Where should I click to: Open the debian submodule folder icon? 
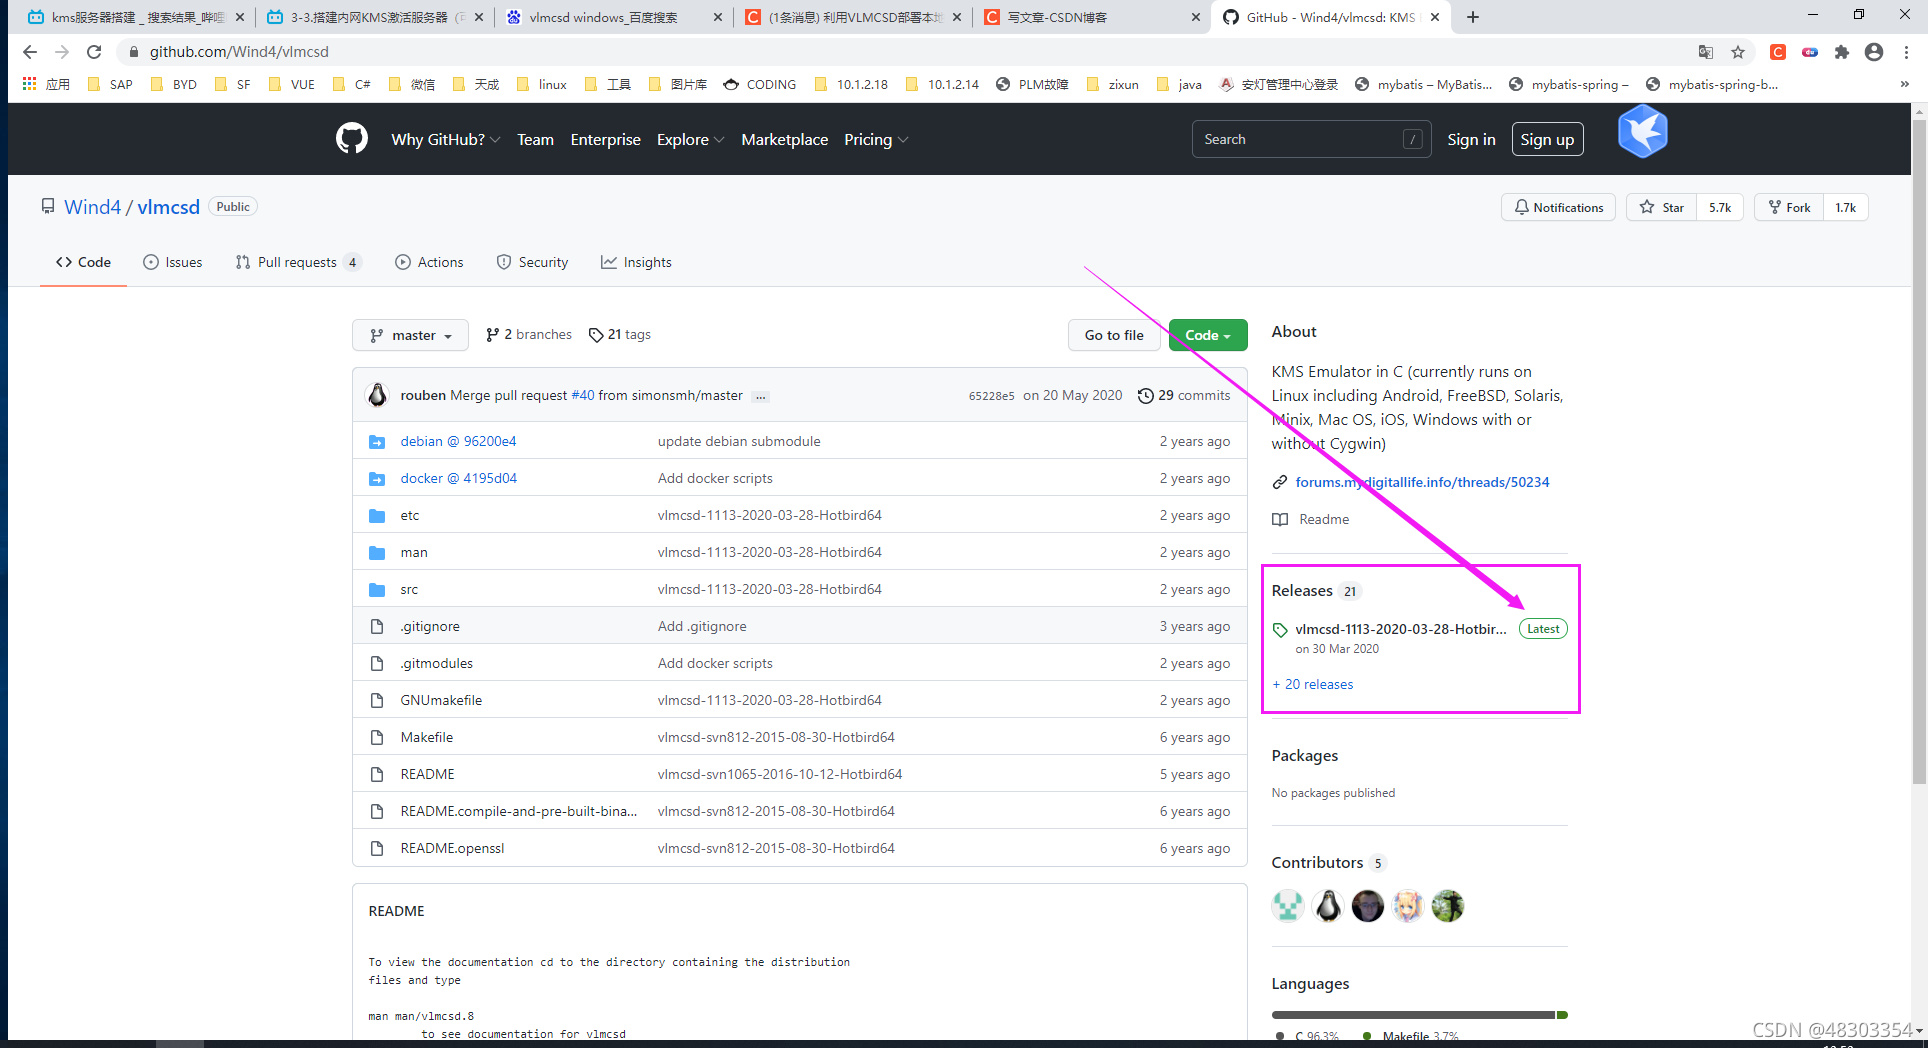(377, 442)
